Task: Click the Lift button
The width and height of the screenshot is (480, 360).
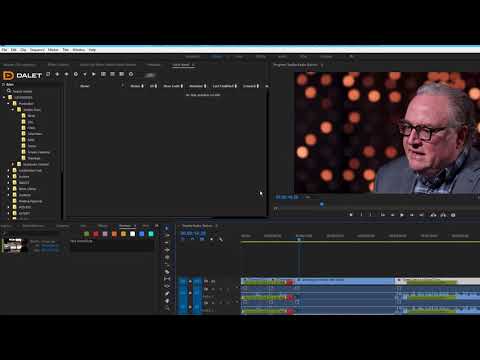Action: pos(433,215)
